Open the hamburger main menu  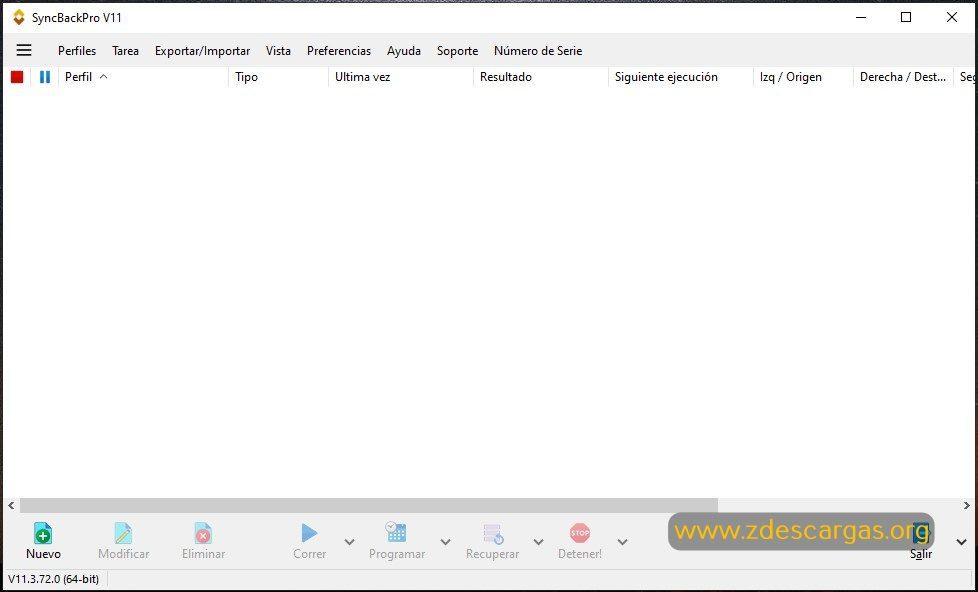coord(24,50)
